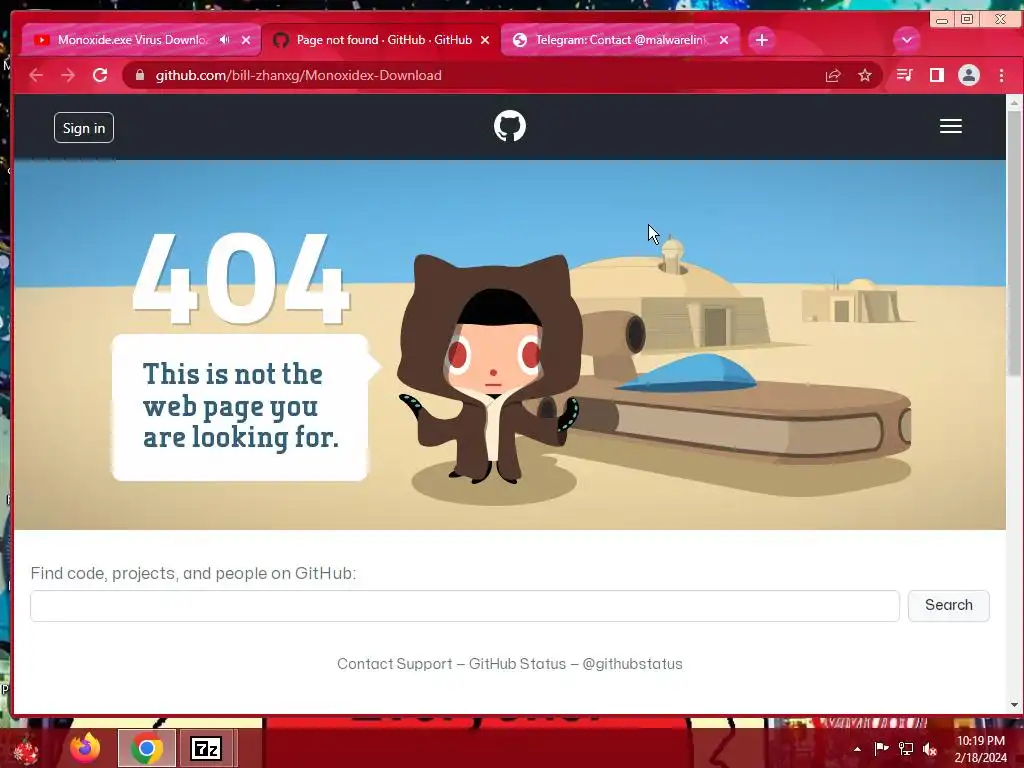Screen dimensions: 1024x768
Task: Minimize the Chrome window
Action: (x=942, y=20)
